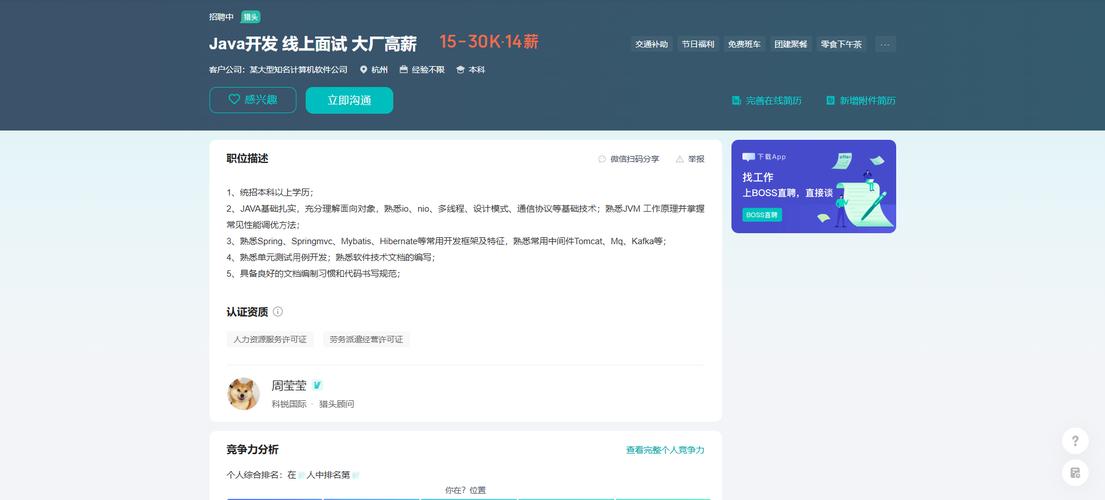
Task: Click the 感兴趣 heart button
Action: coord(252,100)
